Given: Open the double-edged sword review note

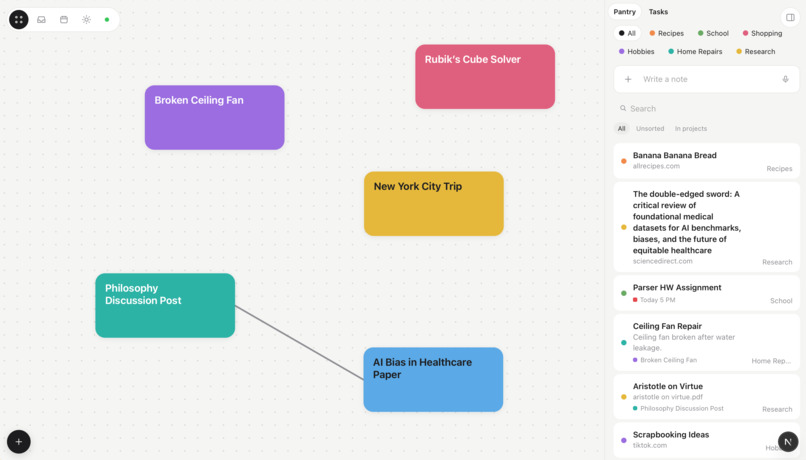Looking at the screenshot, I should 706,227.
